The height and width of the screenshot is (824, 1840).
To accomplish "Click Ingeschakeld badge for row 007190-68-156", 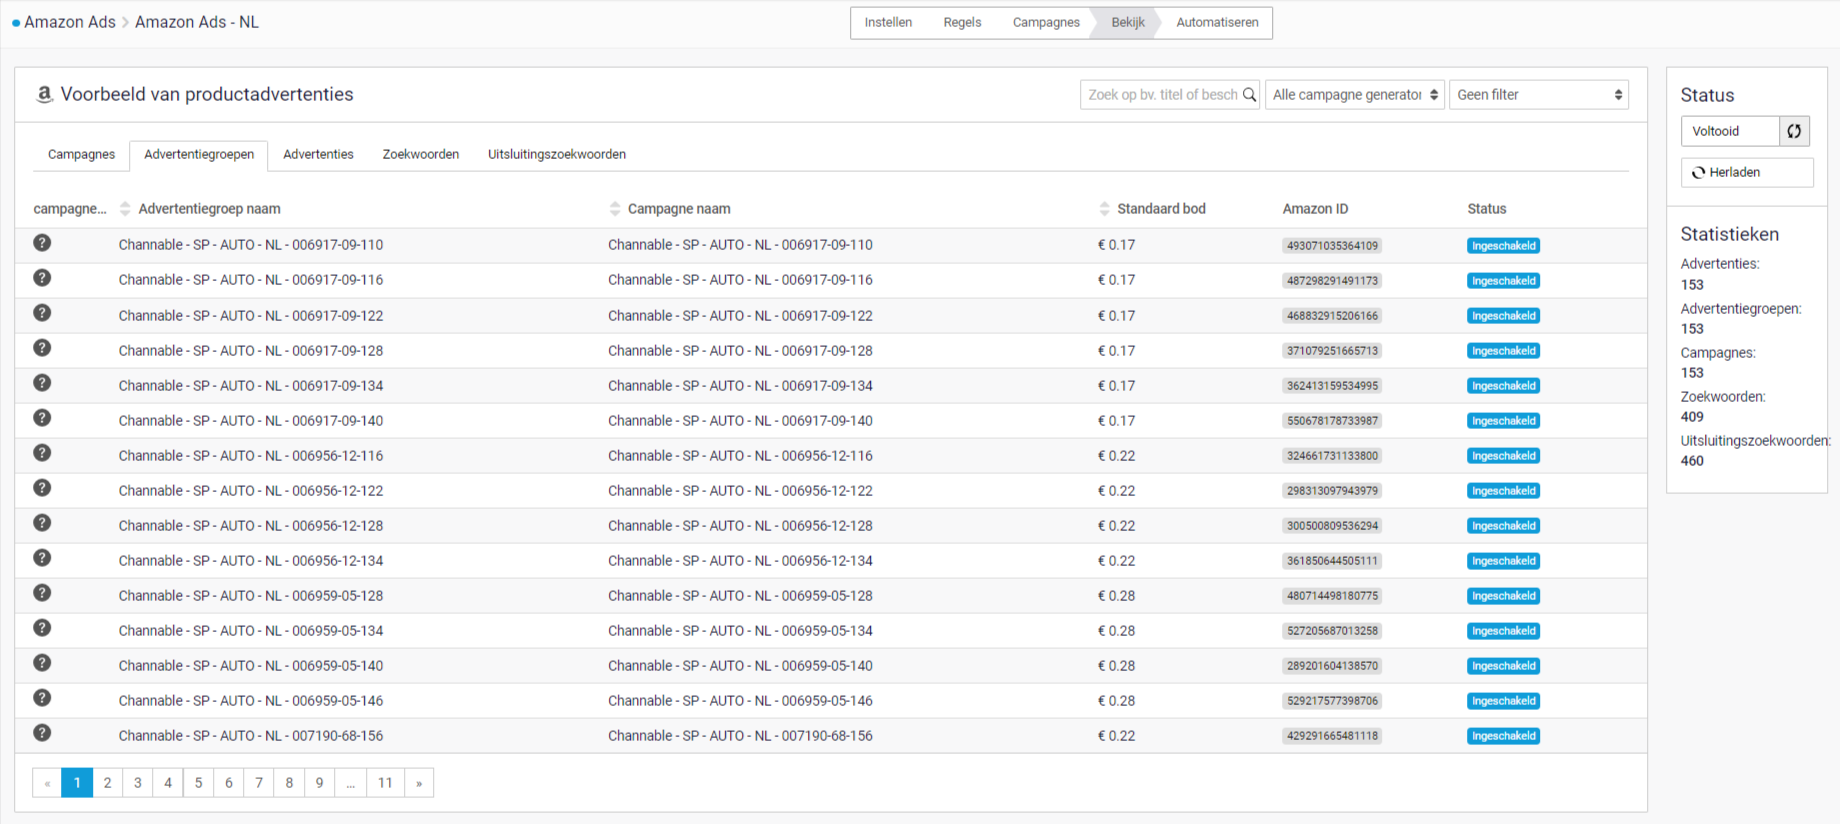I will point(1503,735).
